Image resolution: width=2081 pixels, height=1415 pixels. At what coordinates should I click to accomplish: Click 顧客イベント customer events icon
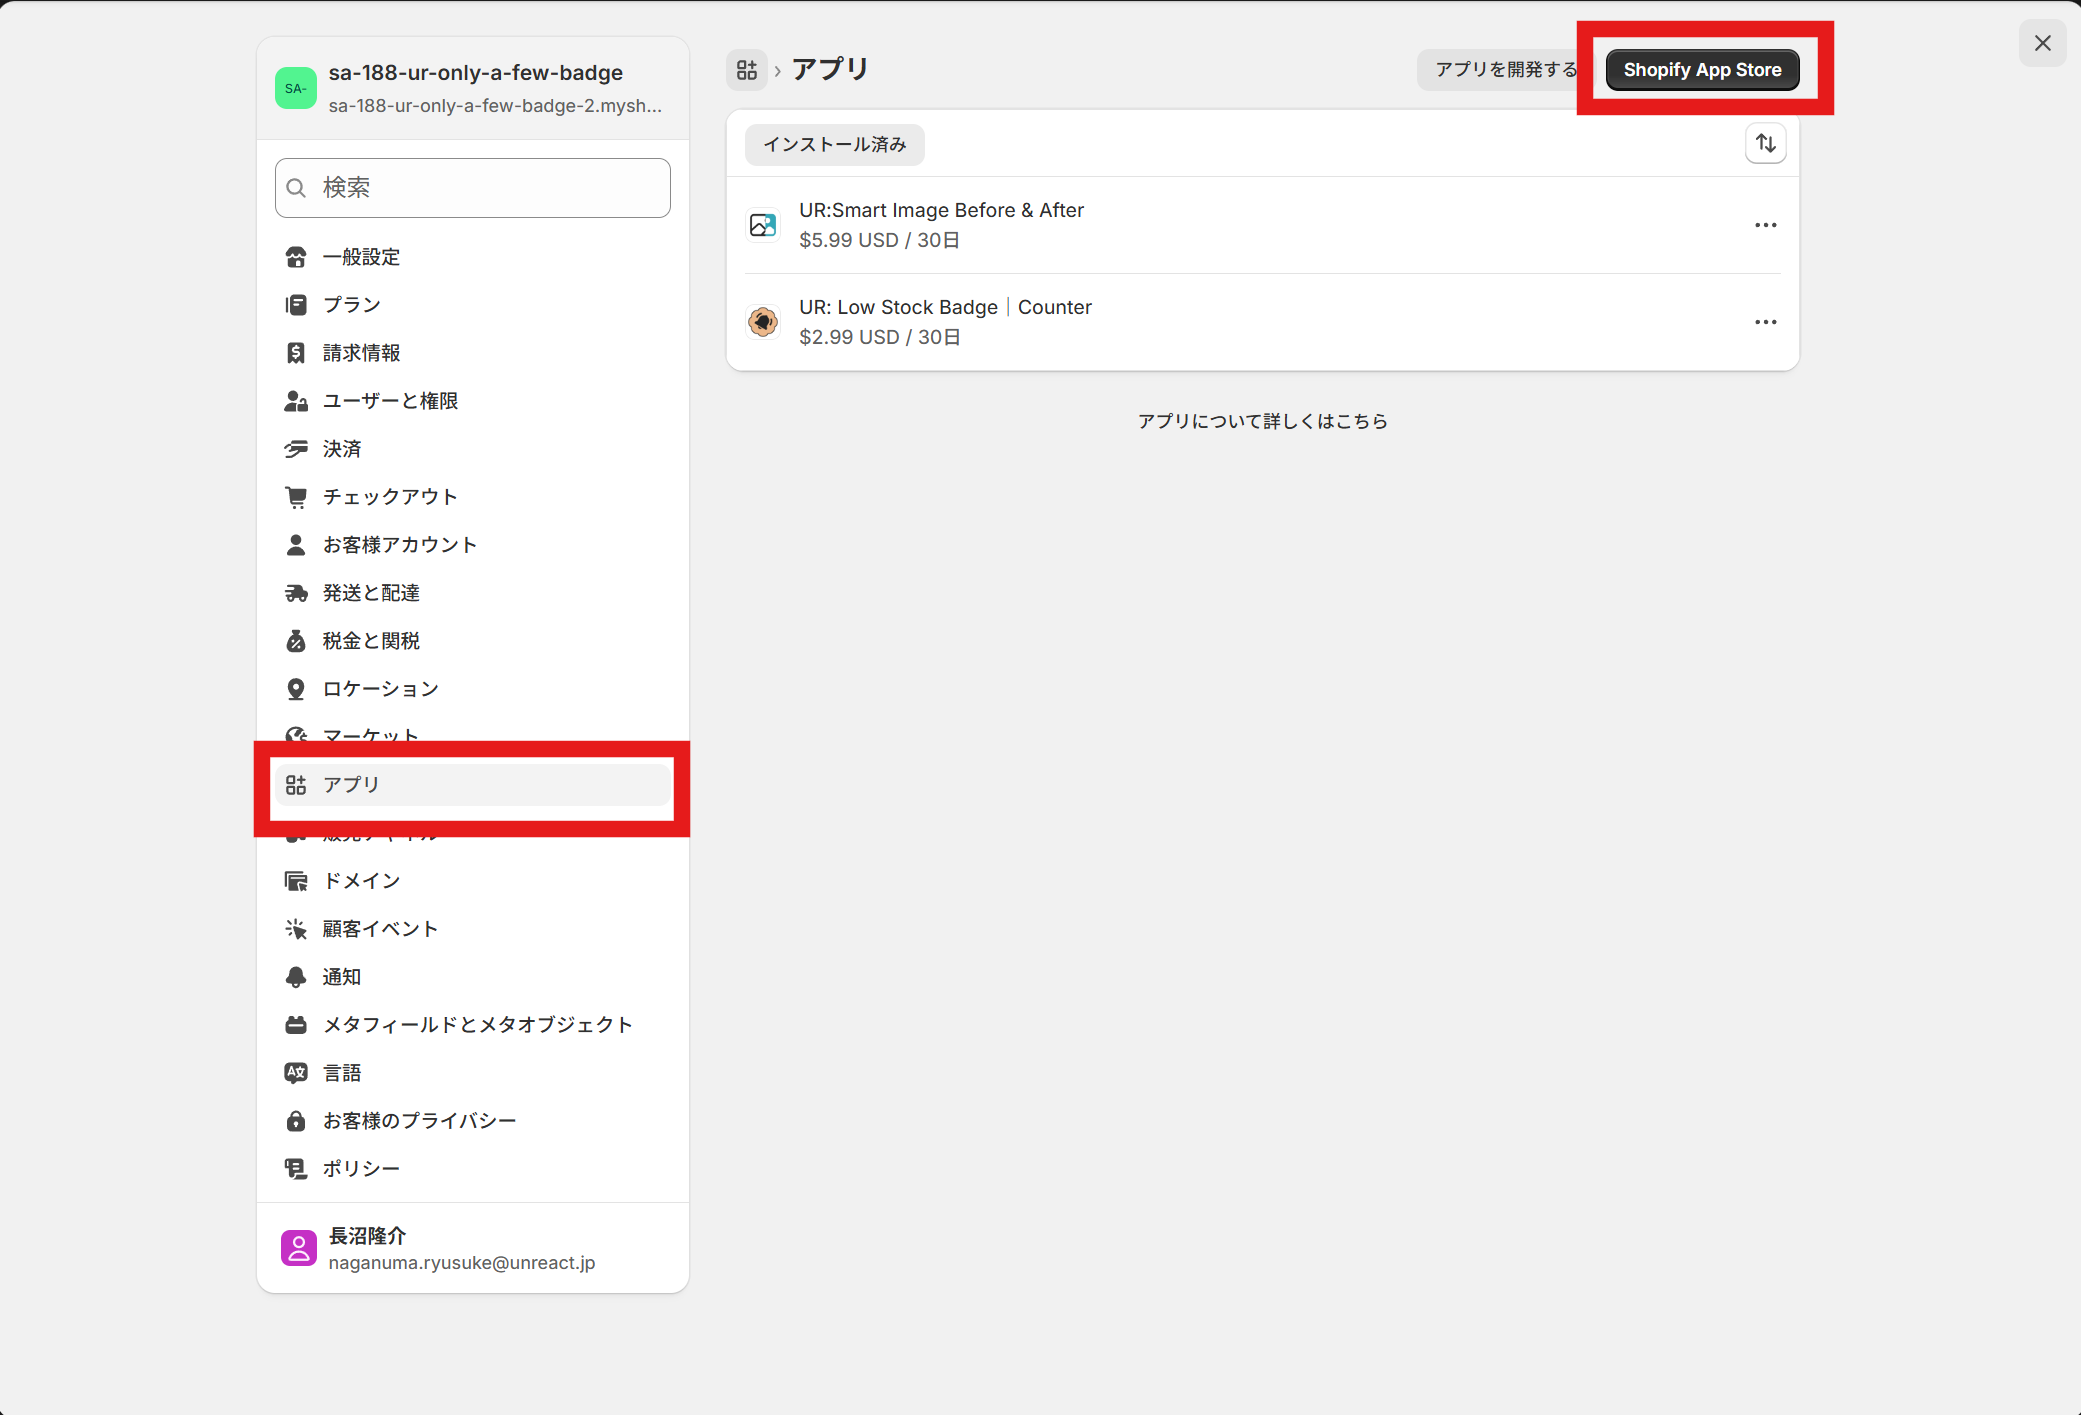coord(296,929)
